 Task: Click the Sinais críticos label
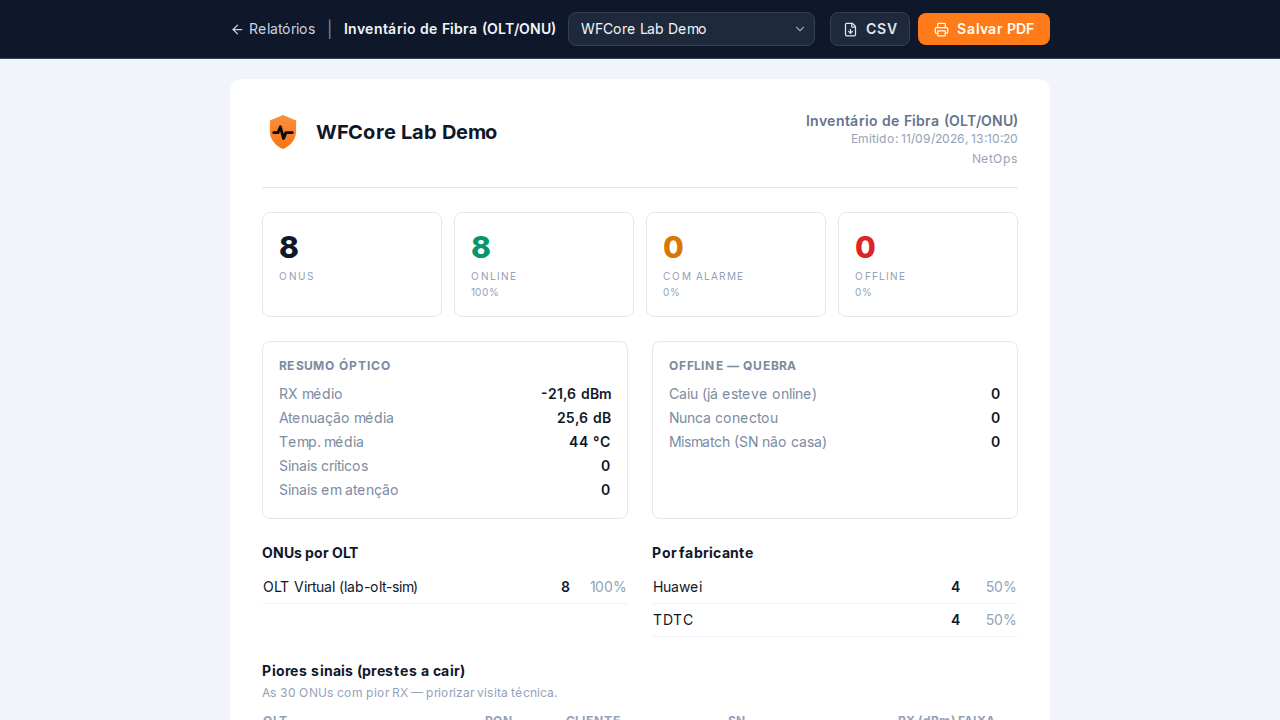(324, 466)
